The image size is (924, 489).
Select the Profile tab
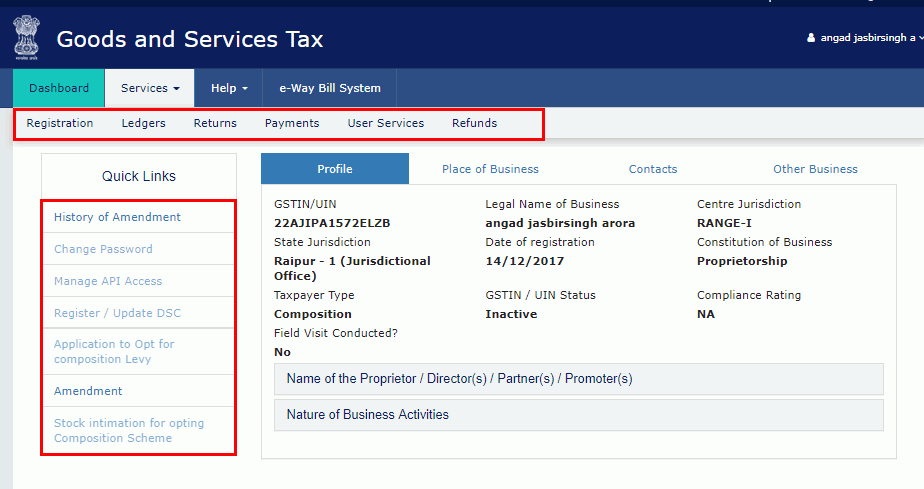coord(335,169)
